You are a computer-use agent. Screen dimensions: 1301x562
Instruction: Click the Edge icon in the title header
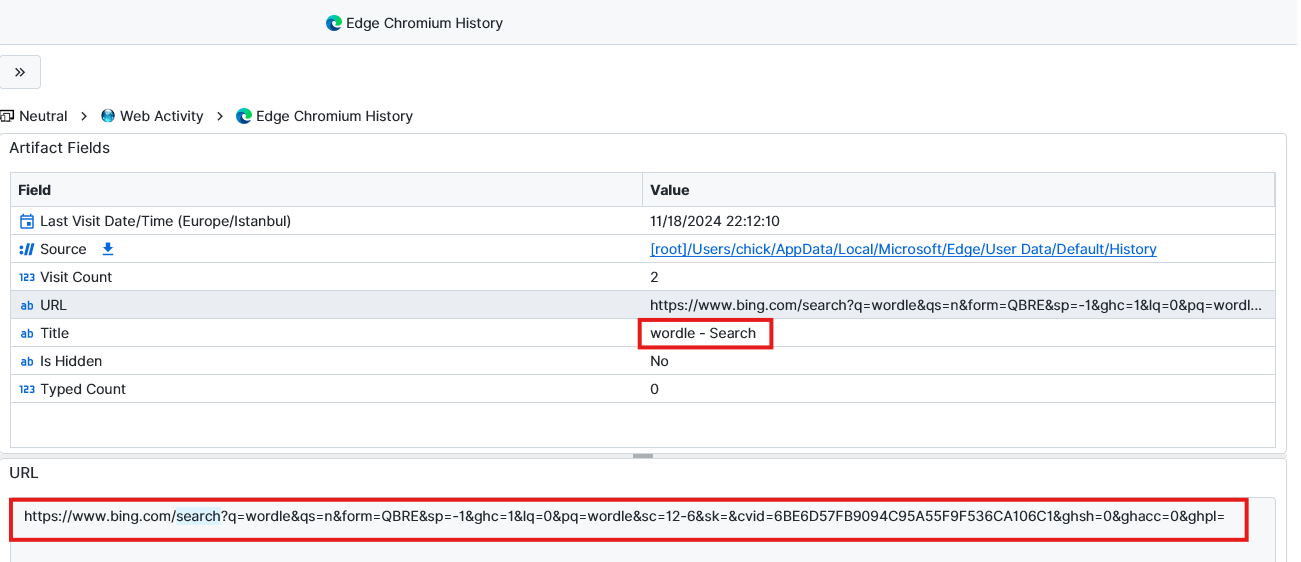click(x=334, y=23)
